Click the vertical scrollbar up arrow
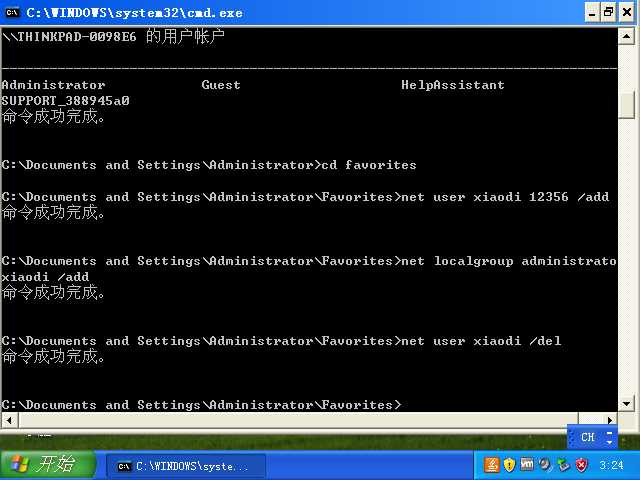This screenshot has height=480, width=640. click(626, 37)
